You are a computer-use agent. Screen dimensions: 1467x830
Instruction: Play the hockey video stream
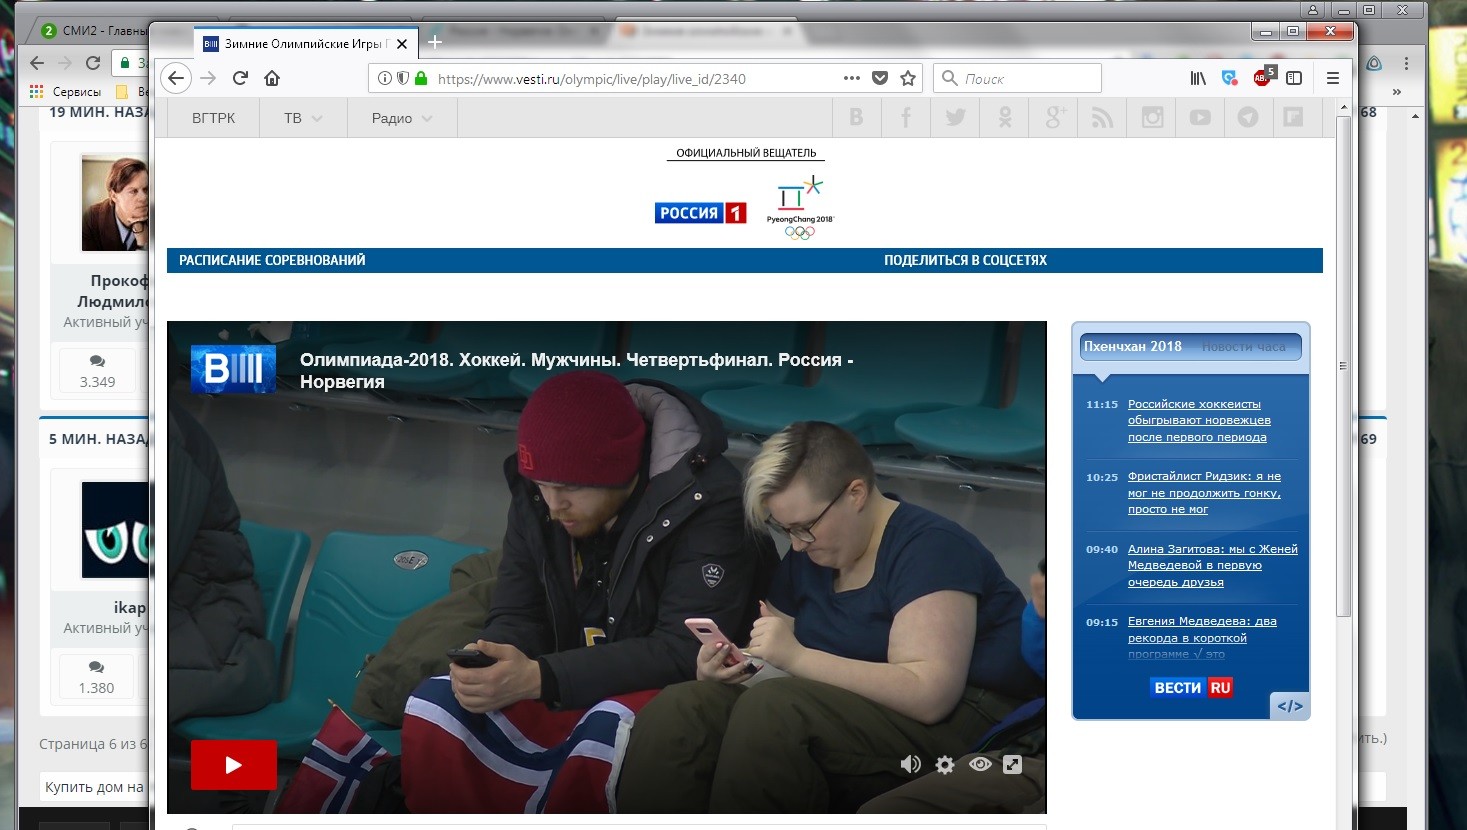coord(234,765)
